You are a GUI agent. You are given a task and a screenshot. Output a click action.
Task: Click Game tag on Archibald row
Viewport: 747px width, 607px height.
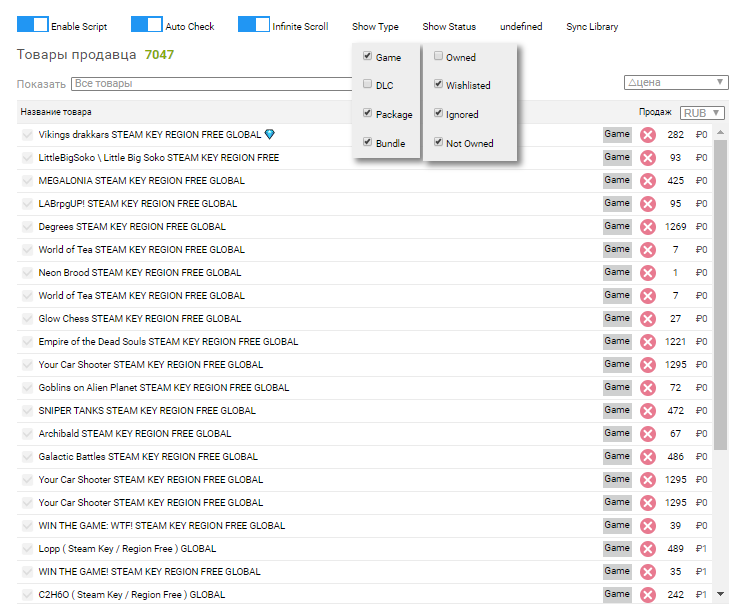coord(617,433)
